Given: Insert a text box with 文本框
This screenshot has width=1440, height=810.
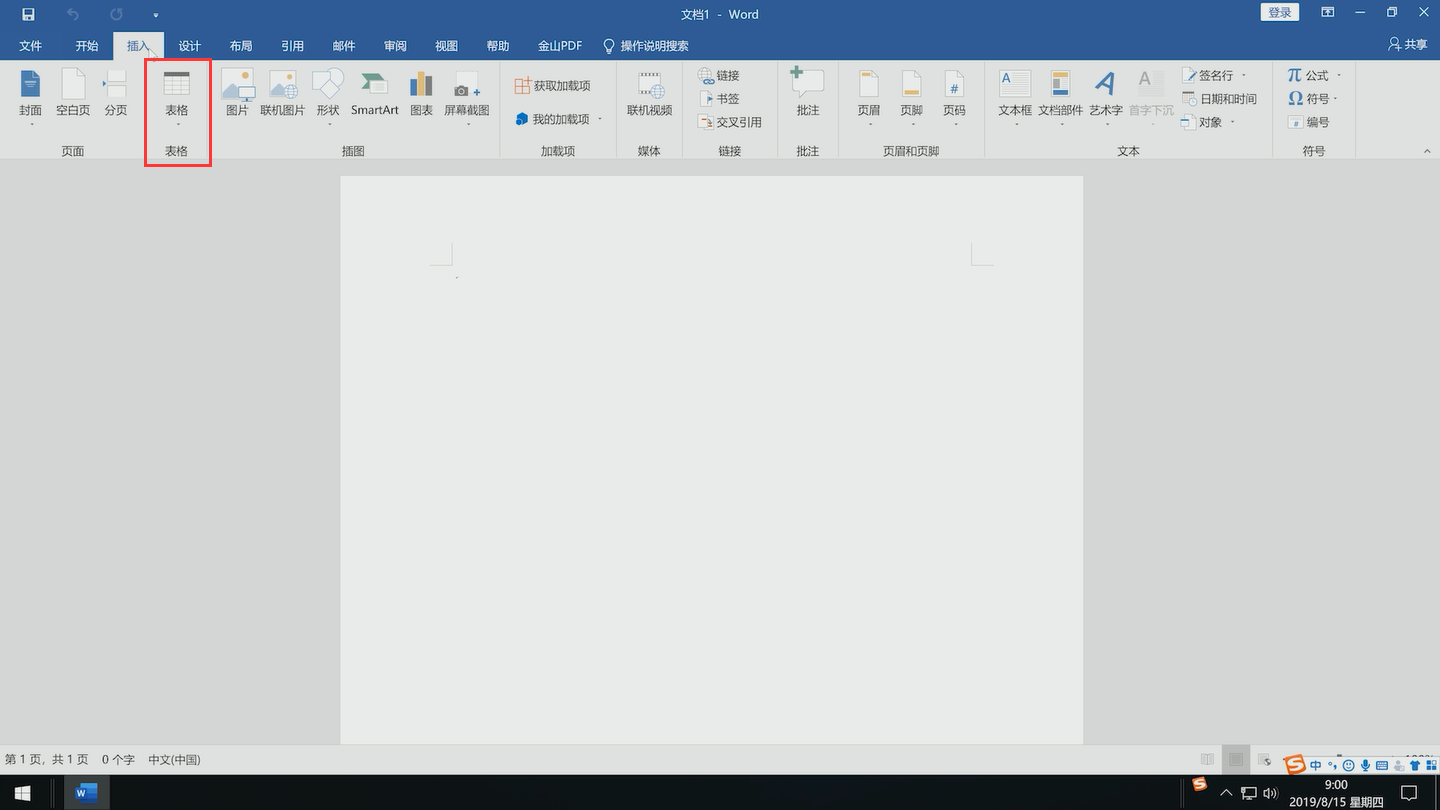Looking at the screenshot, I should pyautogui.click(x=1015, y=97).
